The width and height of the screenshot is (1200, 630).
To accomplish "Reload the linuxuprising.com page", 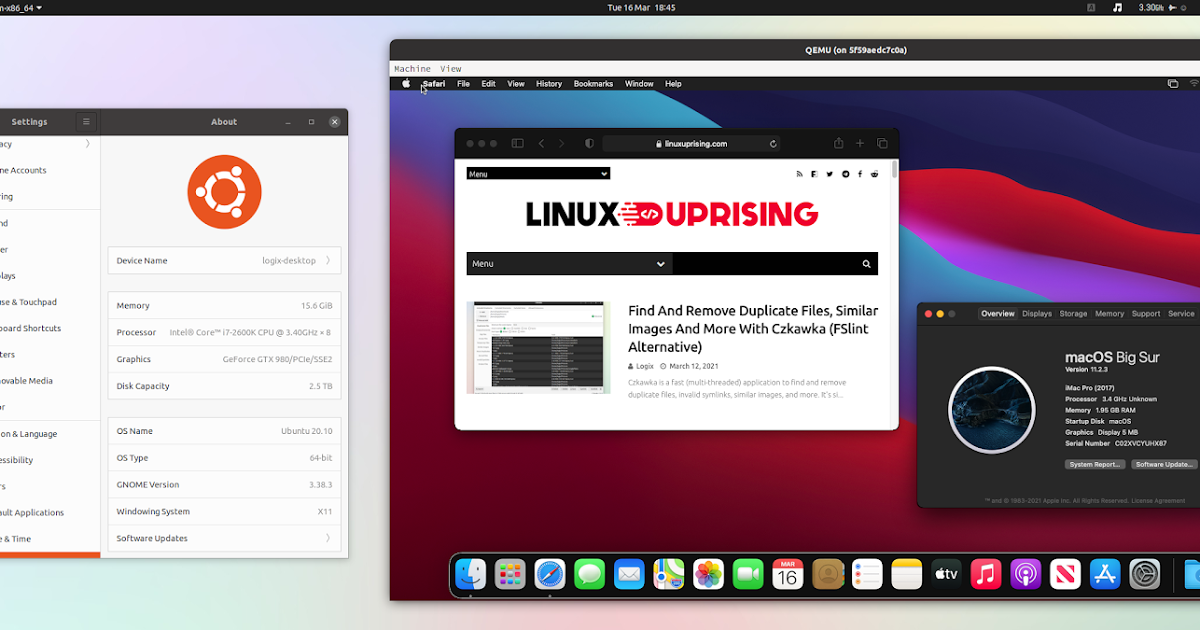I will 773,144.
